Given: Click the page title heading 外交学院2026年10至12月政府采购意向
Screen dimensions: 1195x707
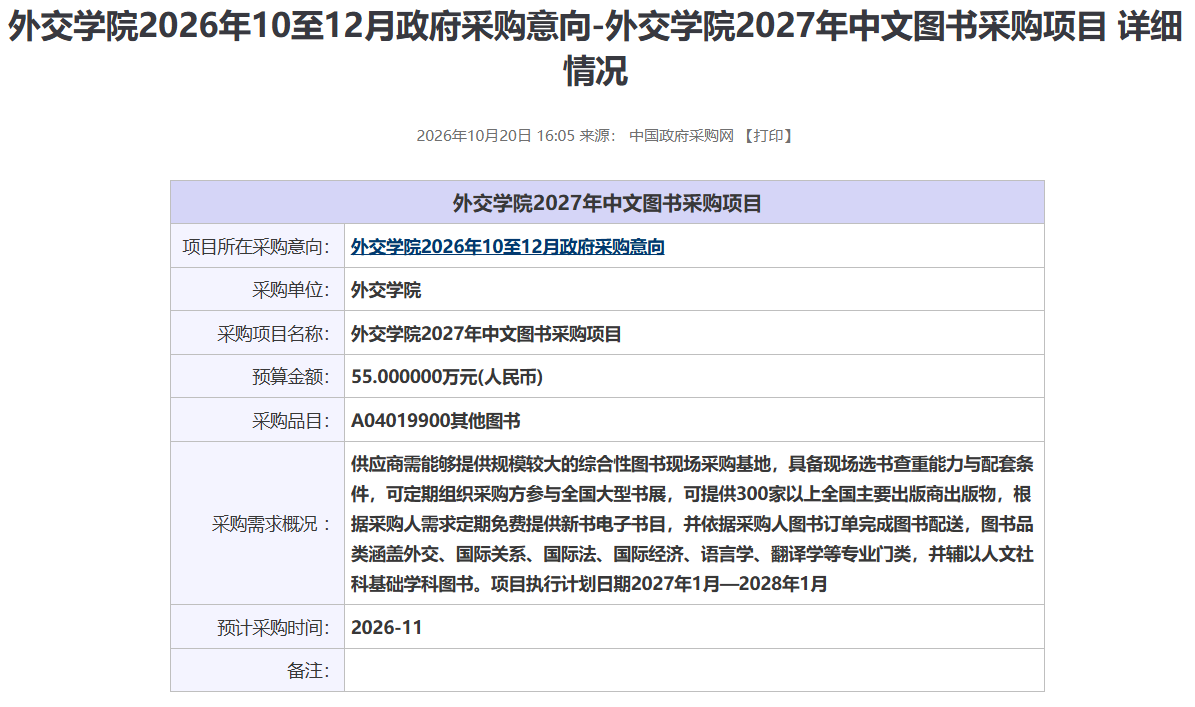Looking at the screenshot, I should (x=595, y=49).
